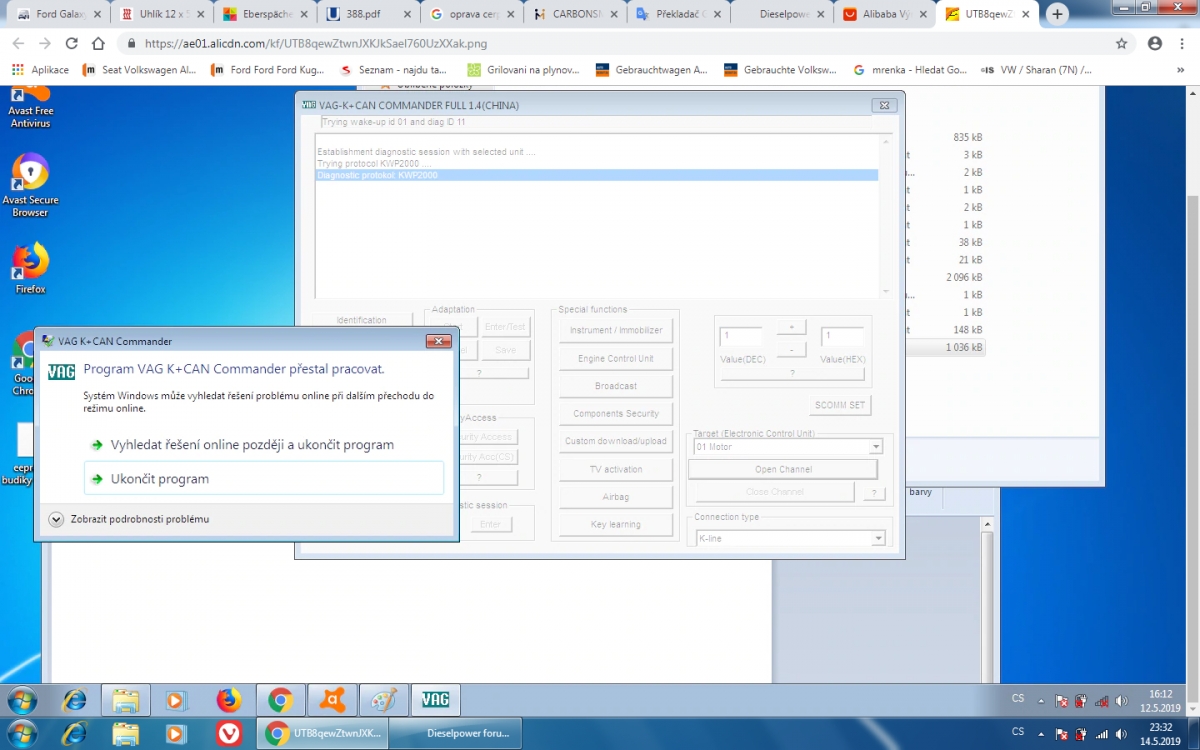Viewport: 1200px width, 750px height.
Task: Expand Zobrazit podrobnosti problému details
Action: [57, 519]
